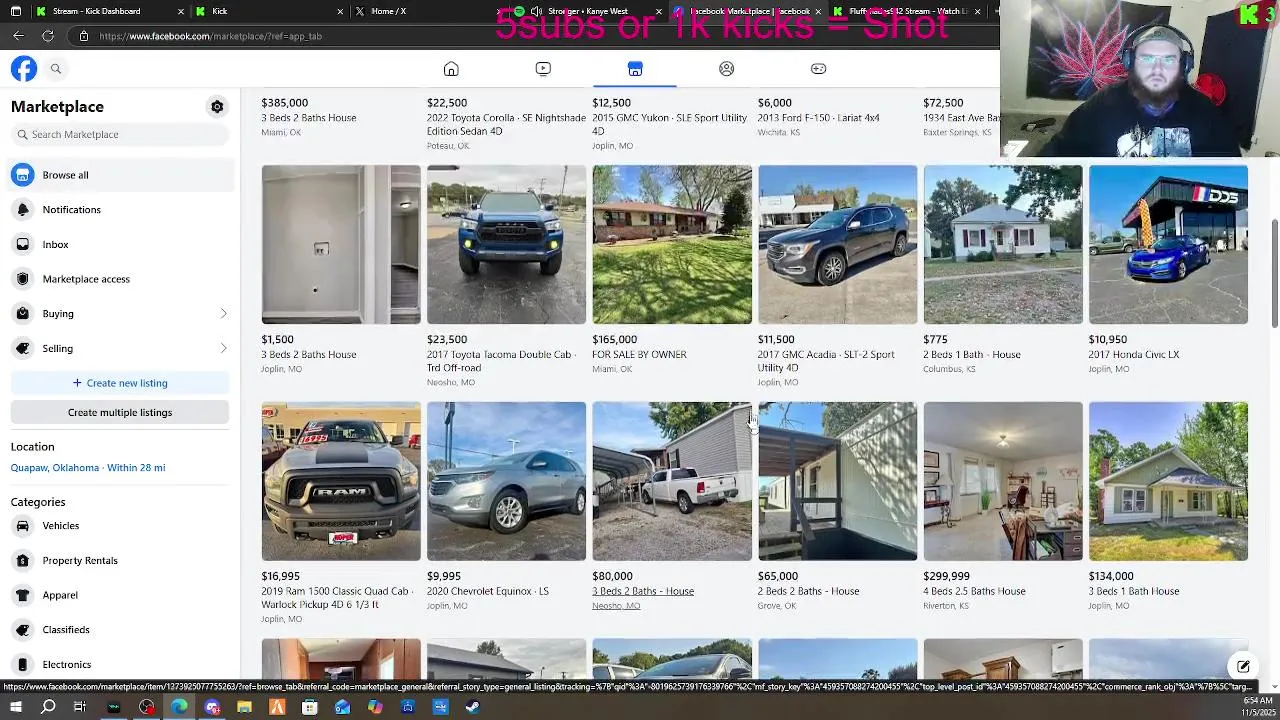1280x720 pixels.
Task: Click 2017 Honda Civic LX title
Action: [x=1134, y=355]
